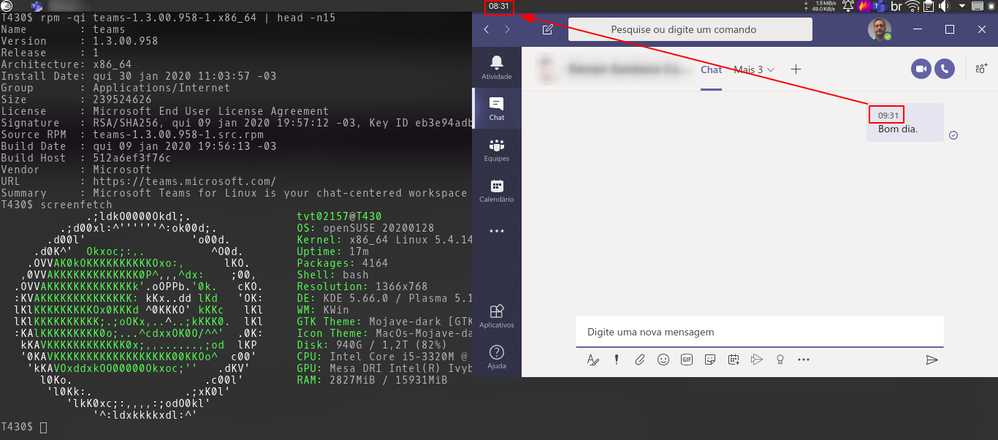Check the message seen status icon
The width and height of the screenshot is (998, 440).
(x=953, y=135)
